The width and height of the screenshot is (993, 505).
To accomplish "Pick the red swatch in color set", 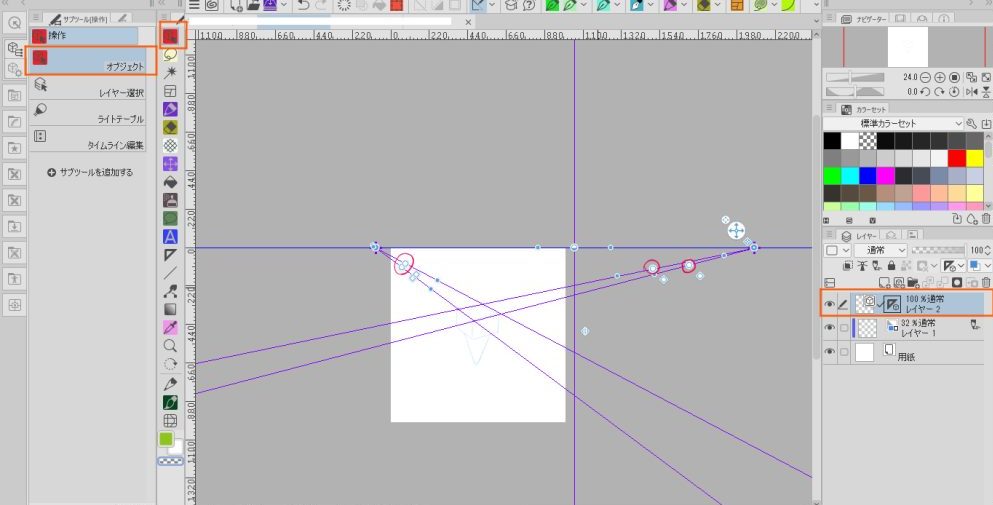I will pos(957,158).
